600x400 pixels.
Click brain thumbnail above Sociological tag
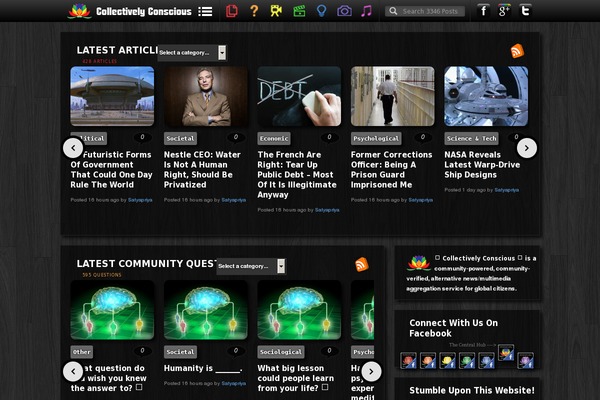(x=299, y=310)
